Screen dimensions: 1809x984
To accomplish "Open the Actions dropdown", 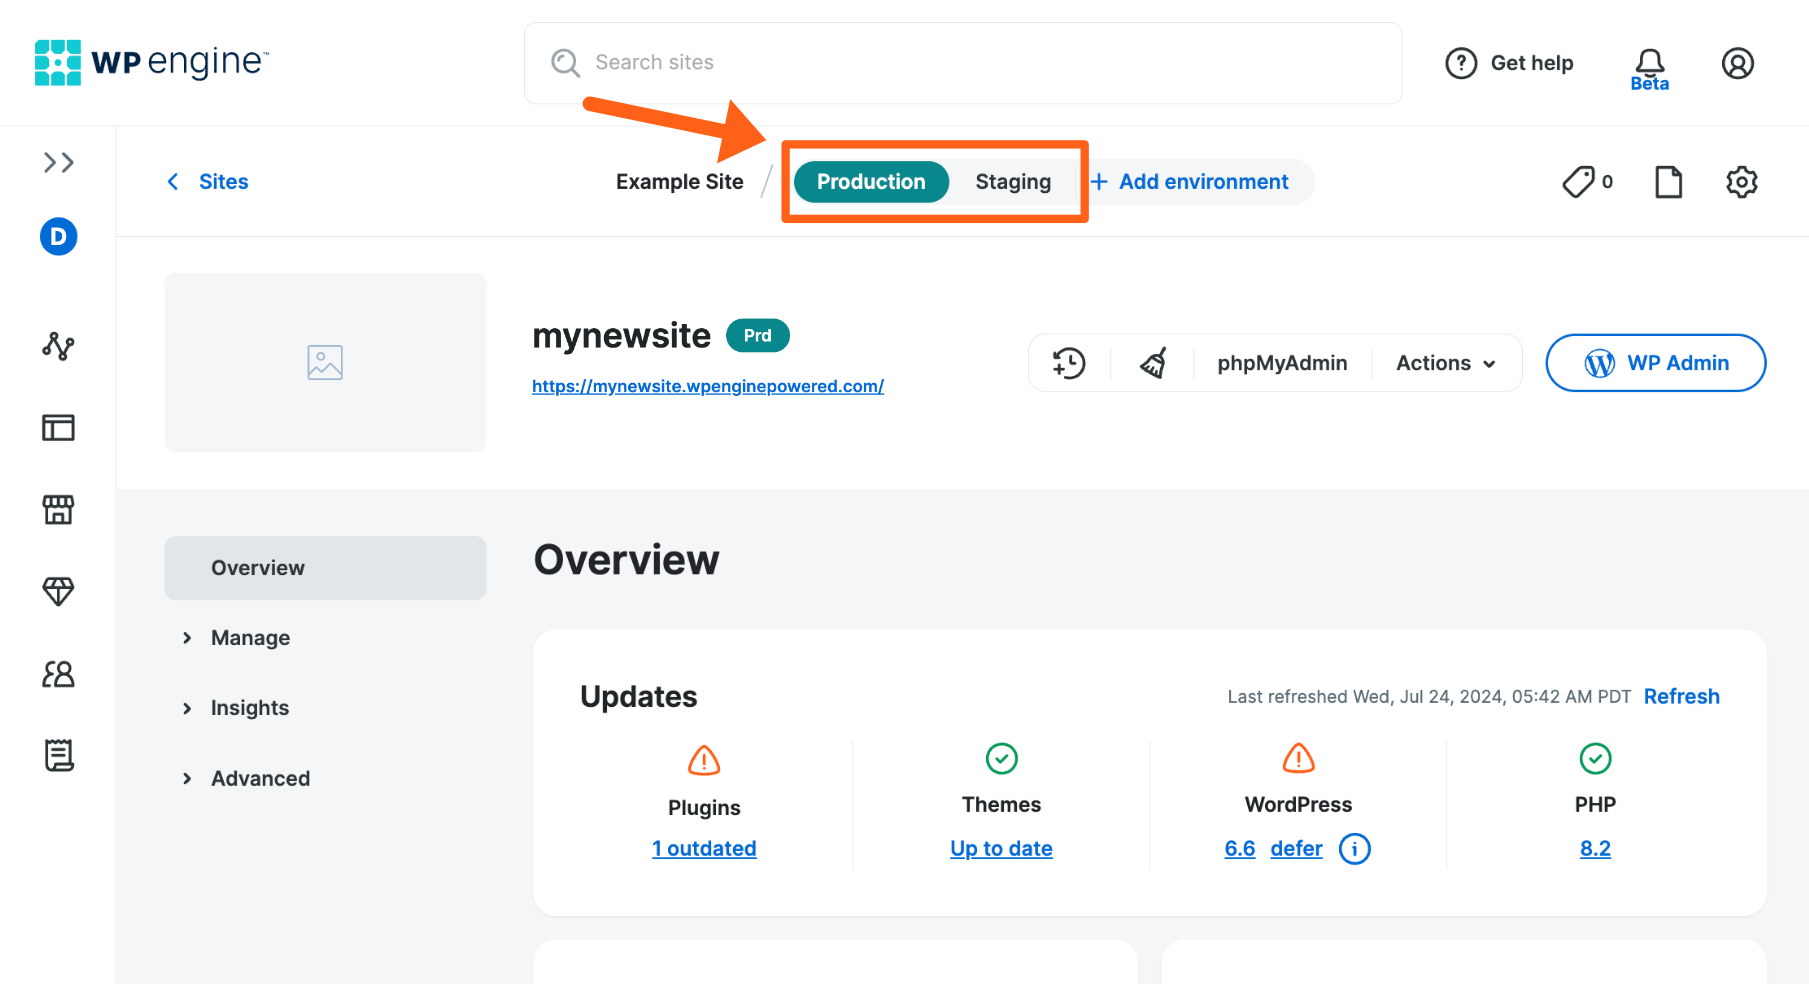I will tap(1444, 362).
